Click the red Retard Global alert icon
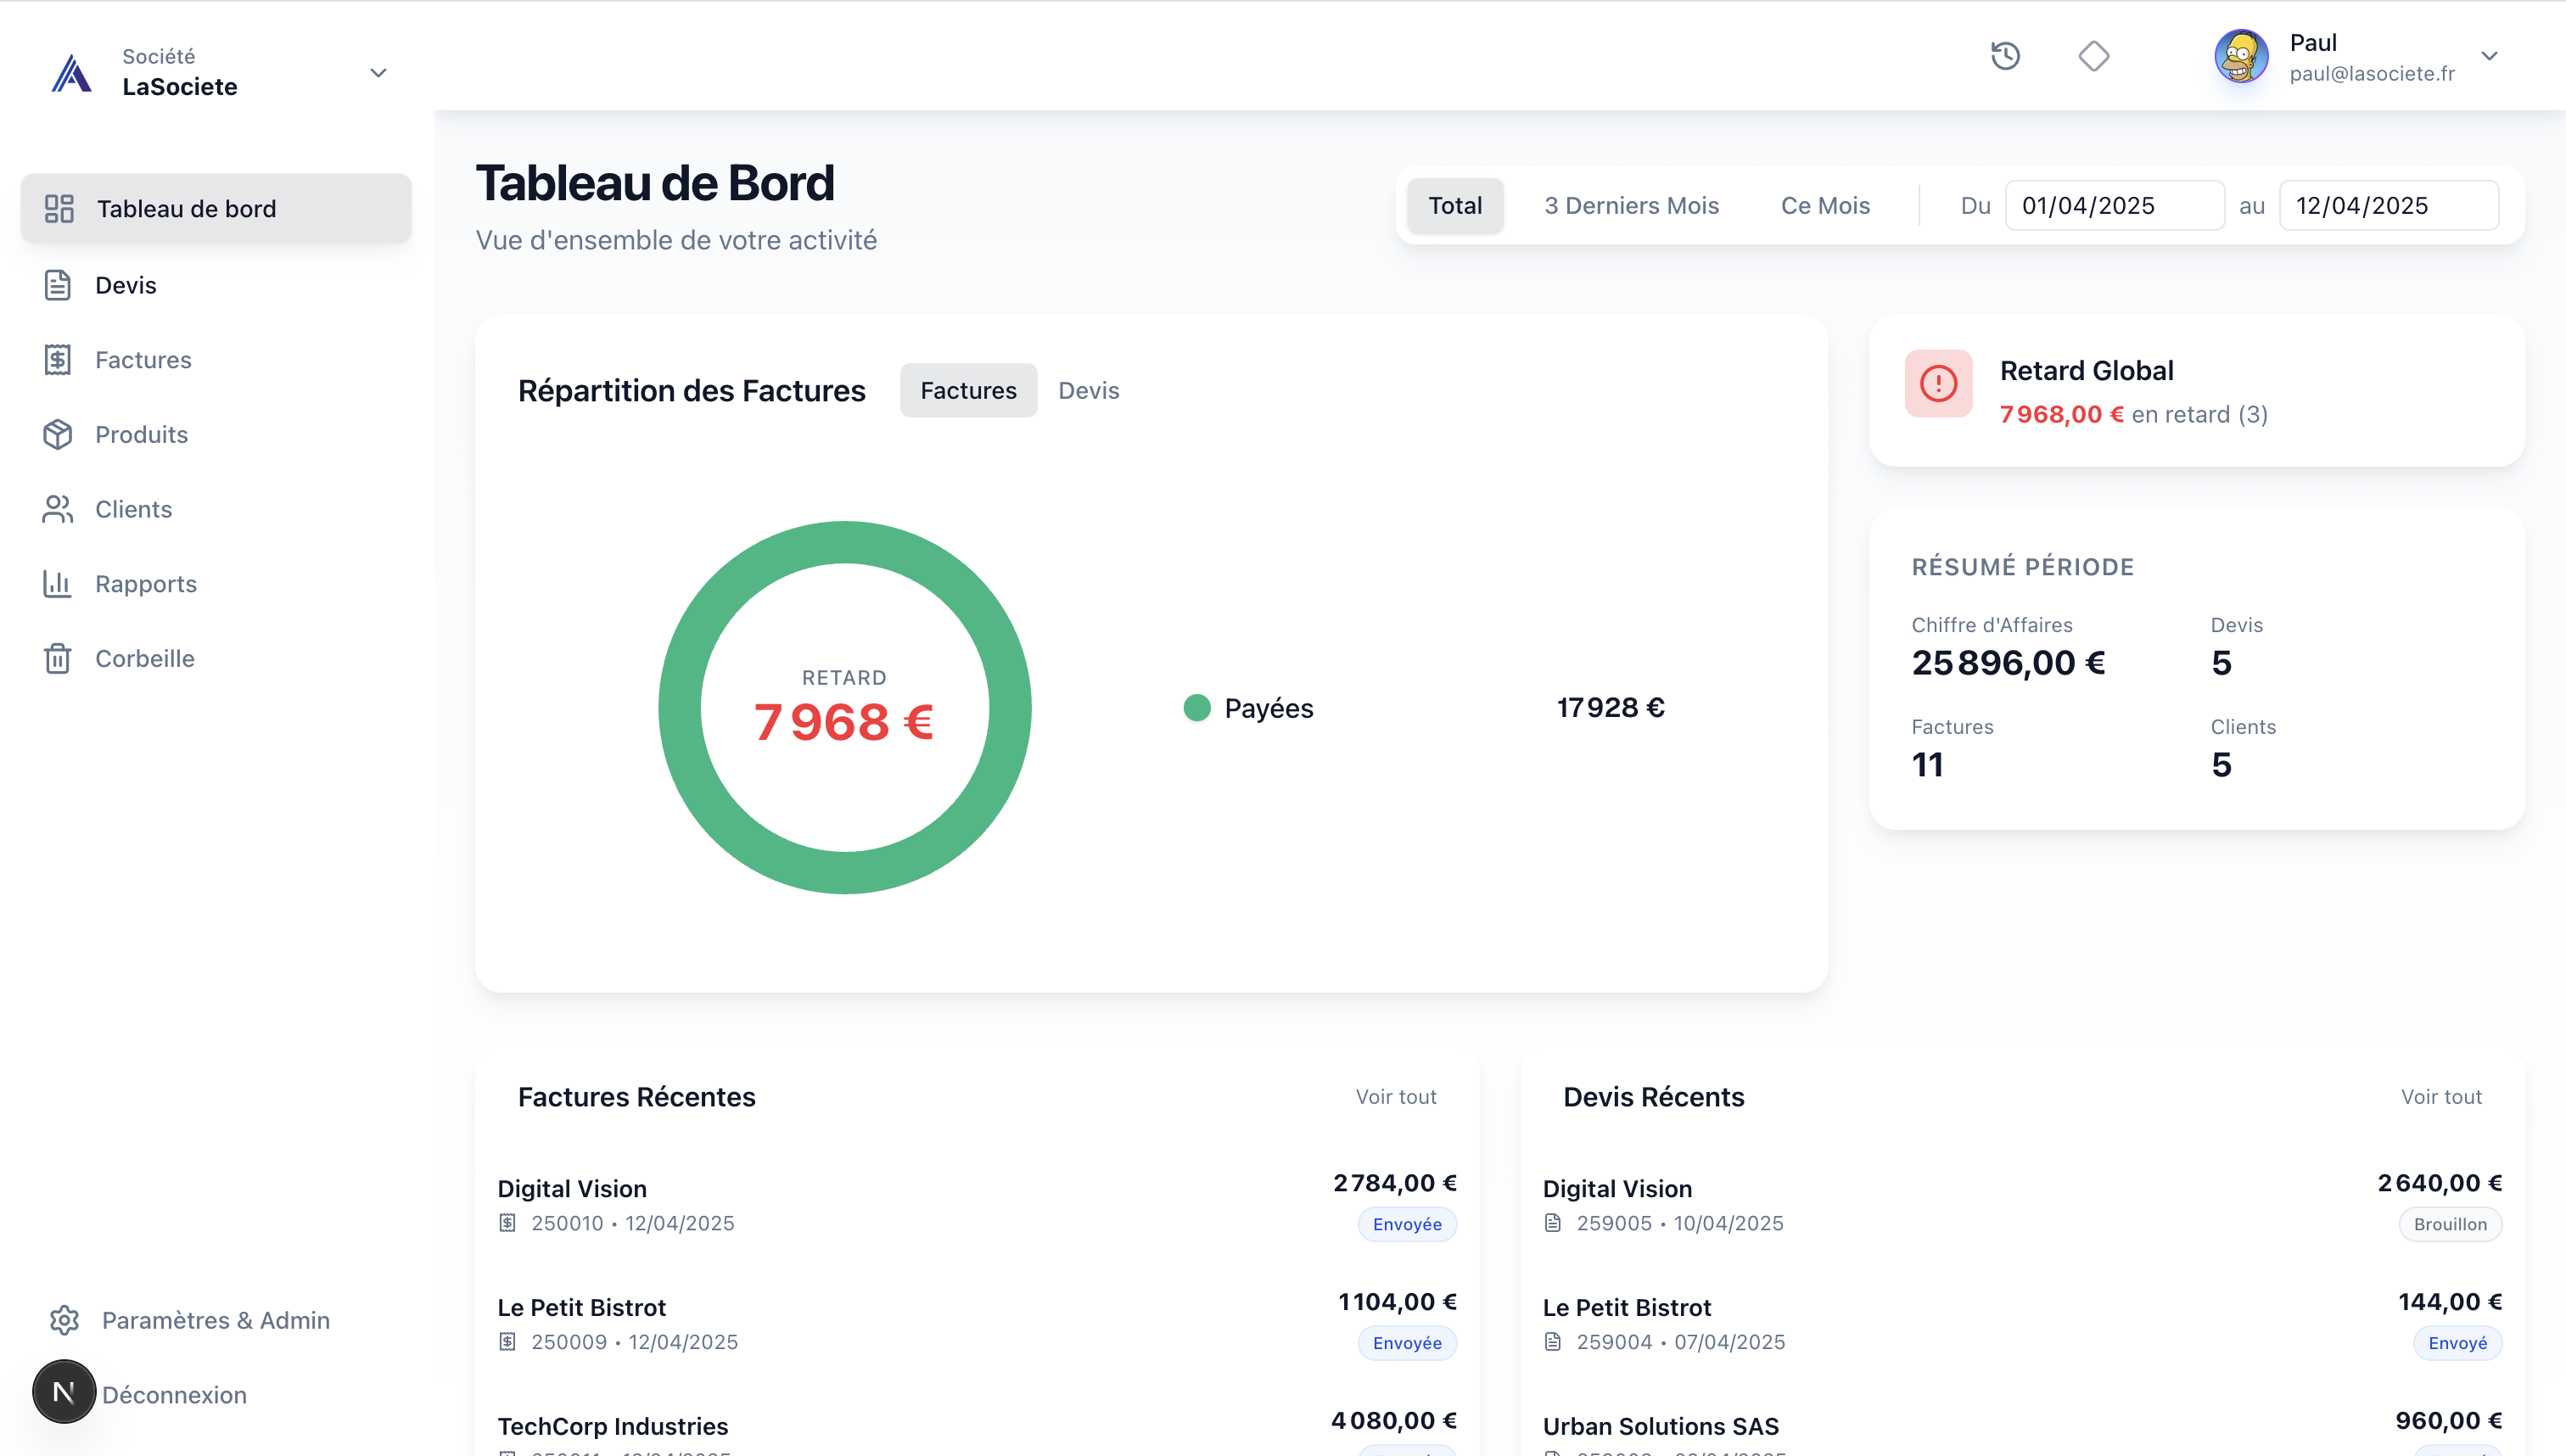This screenshot has height=1456, width=2566. pyautogui.click(x=1938, y=383)
